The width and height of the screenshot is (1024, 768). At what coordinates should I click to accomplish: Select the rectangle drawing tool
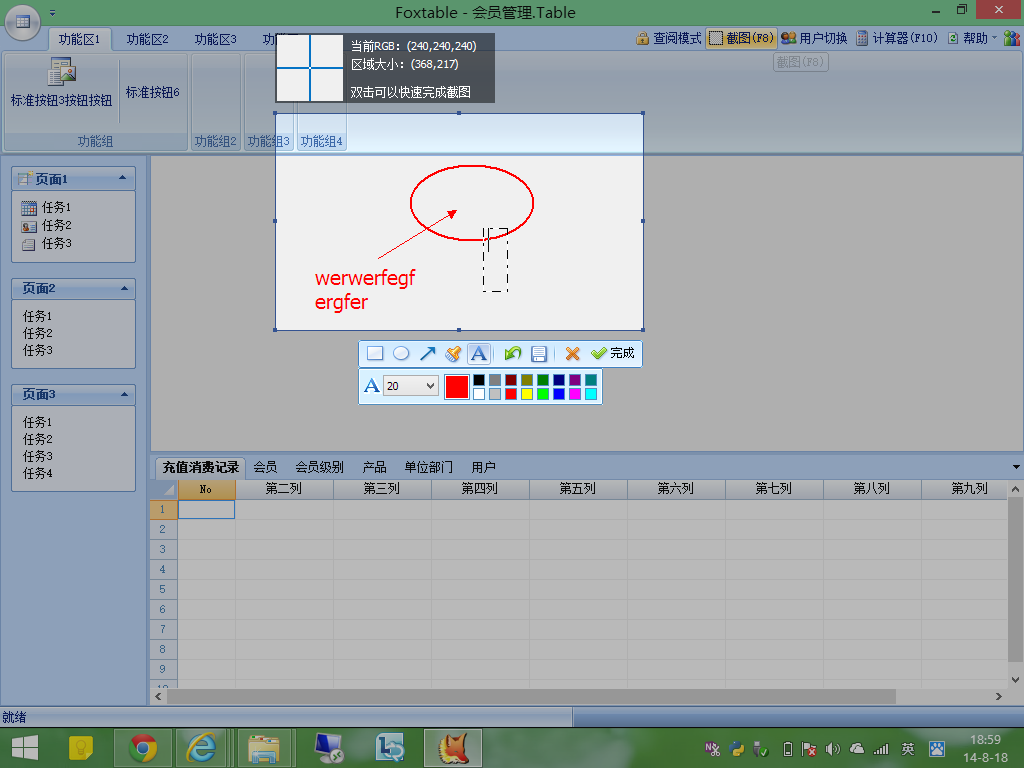(x=375, y=353)
